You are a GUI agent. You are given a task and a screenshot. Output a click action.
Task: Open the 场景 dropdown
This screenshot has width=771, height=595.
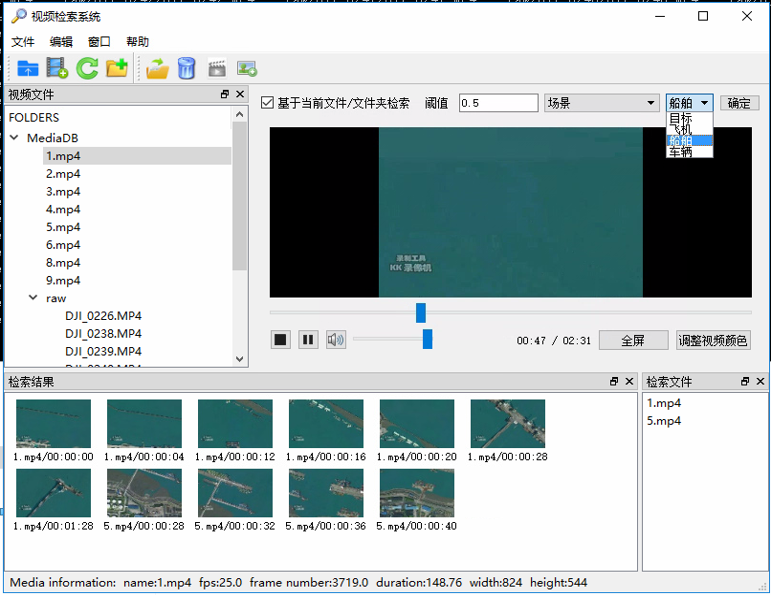601,103
